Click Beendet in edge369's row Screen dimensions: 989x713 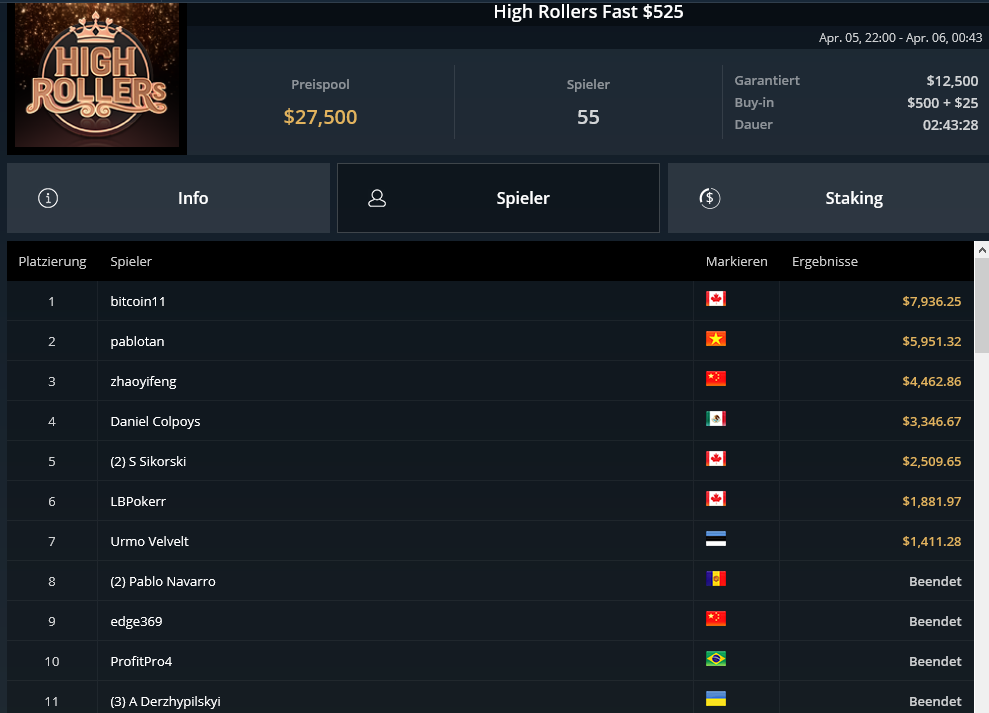935,622
